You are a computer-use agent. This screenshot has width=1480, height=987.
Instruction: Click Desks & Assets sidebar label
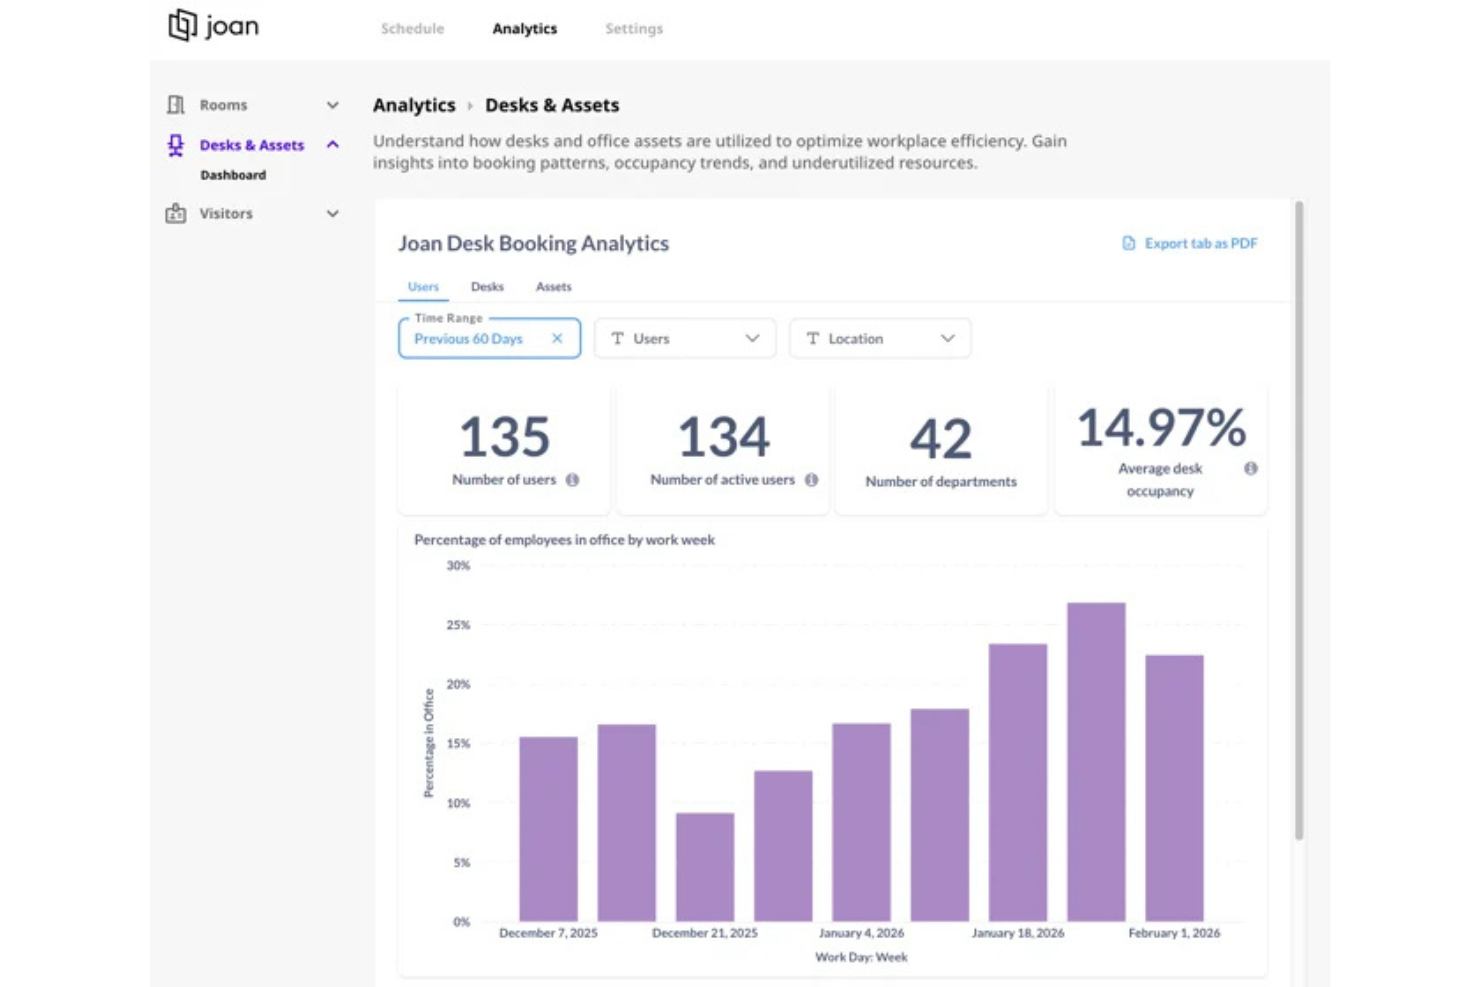click(252, 145)
